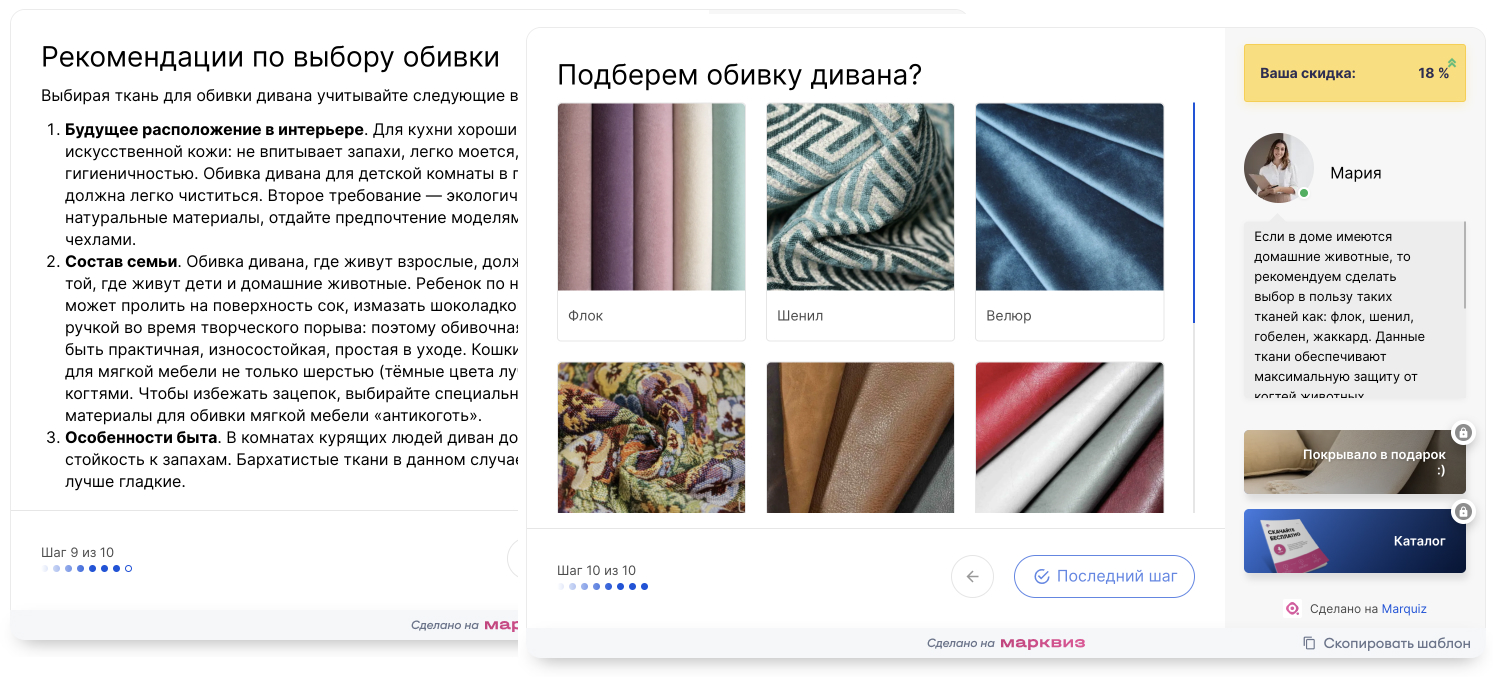Click Мария's avatar photo
The height and width of the screenshot is (677, 1493).
[1277, 167]
